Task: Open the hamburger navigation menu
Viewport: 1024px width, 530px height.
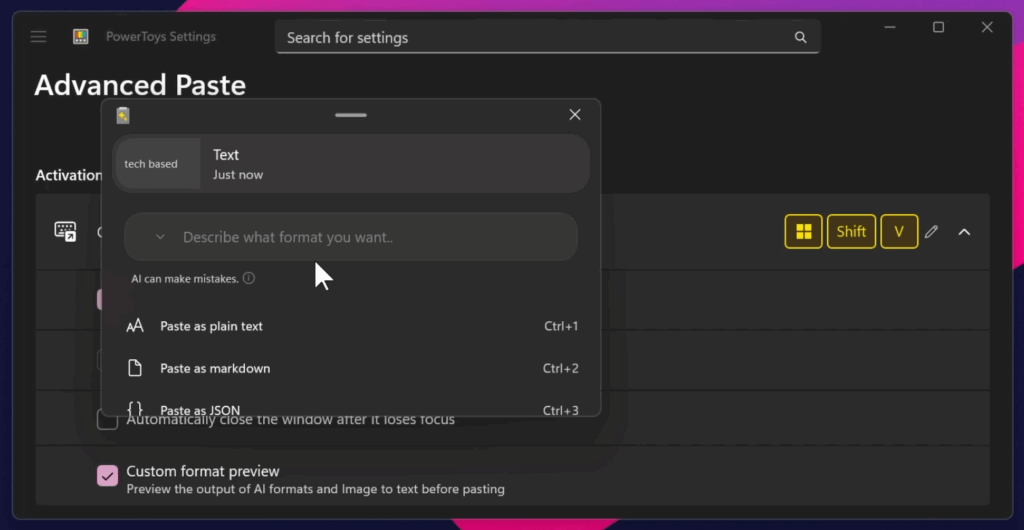Action: pos(38,37)
